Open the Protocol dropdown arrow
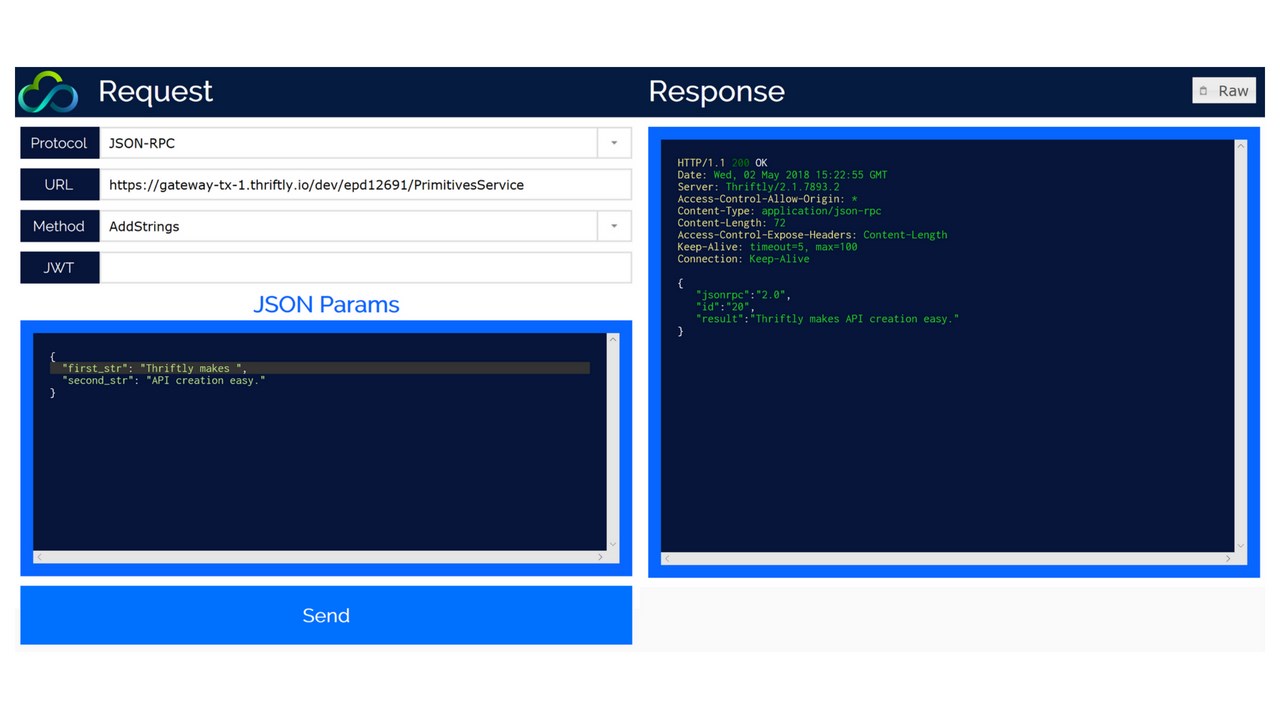The width and height of the screenshot is (1280, 720). 614,143
